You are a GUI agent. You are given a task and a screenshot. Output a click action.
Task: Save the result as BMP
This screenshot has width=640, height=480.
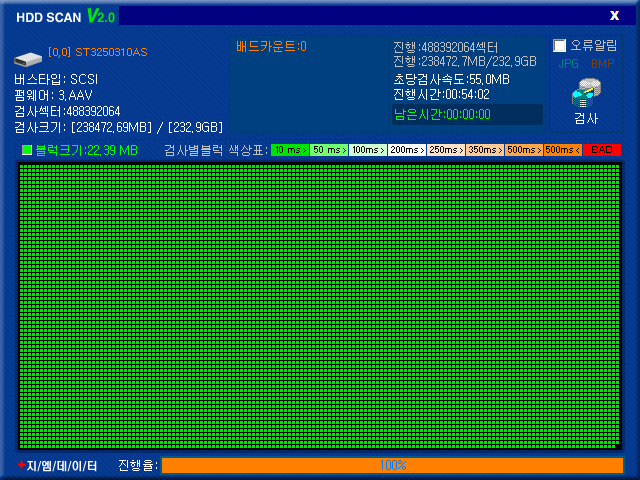pyautogui.click(x=602, y=64)
